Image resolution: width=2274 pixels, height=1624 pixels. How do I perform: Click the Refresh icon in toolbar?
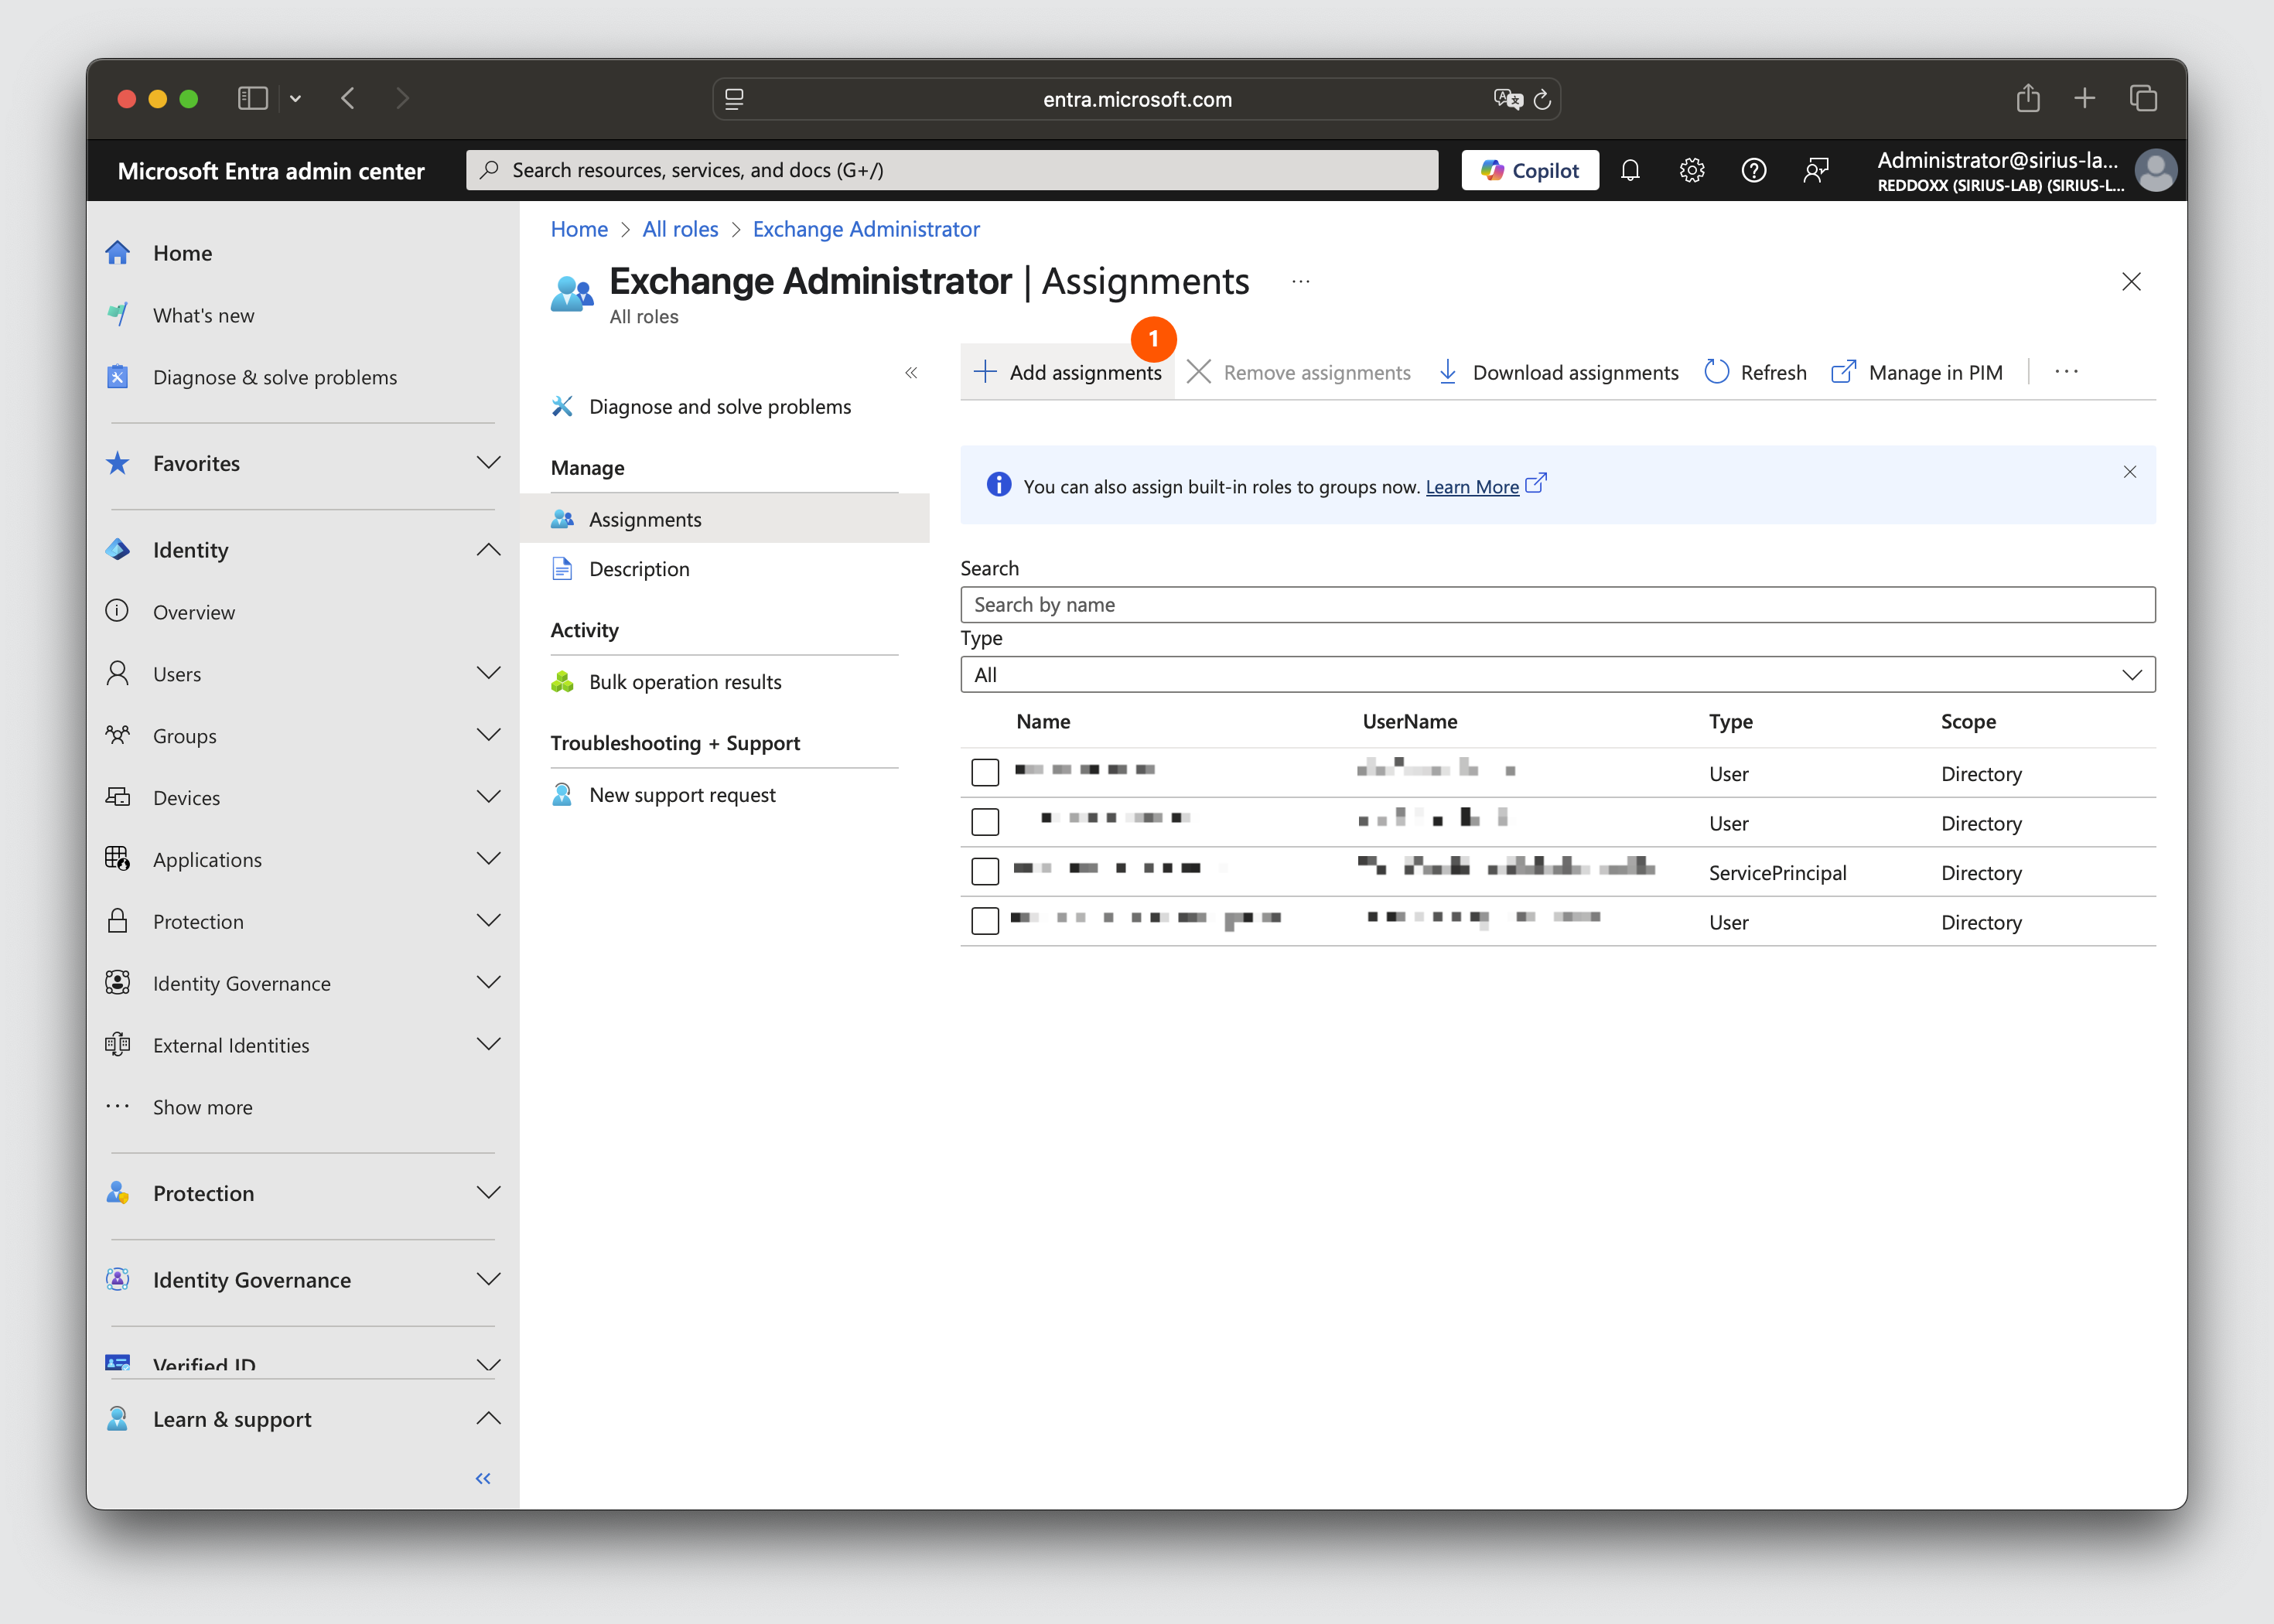pos(1717,372)
